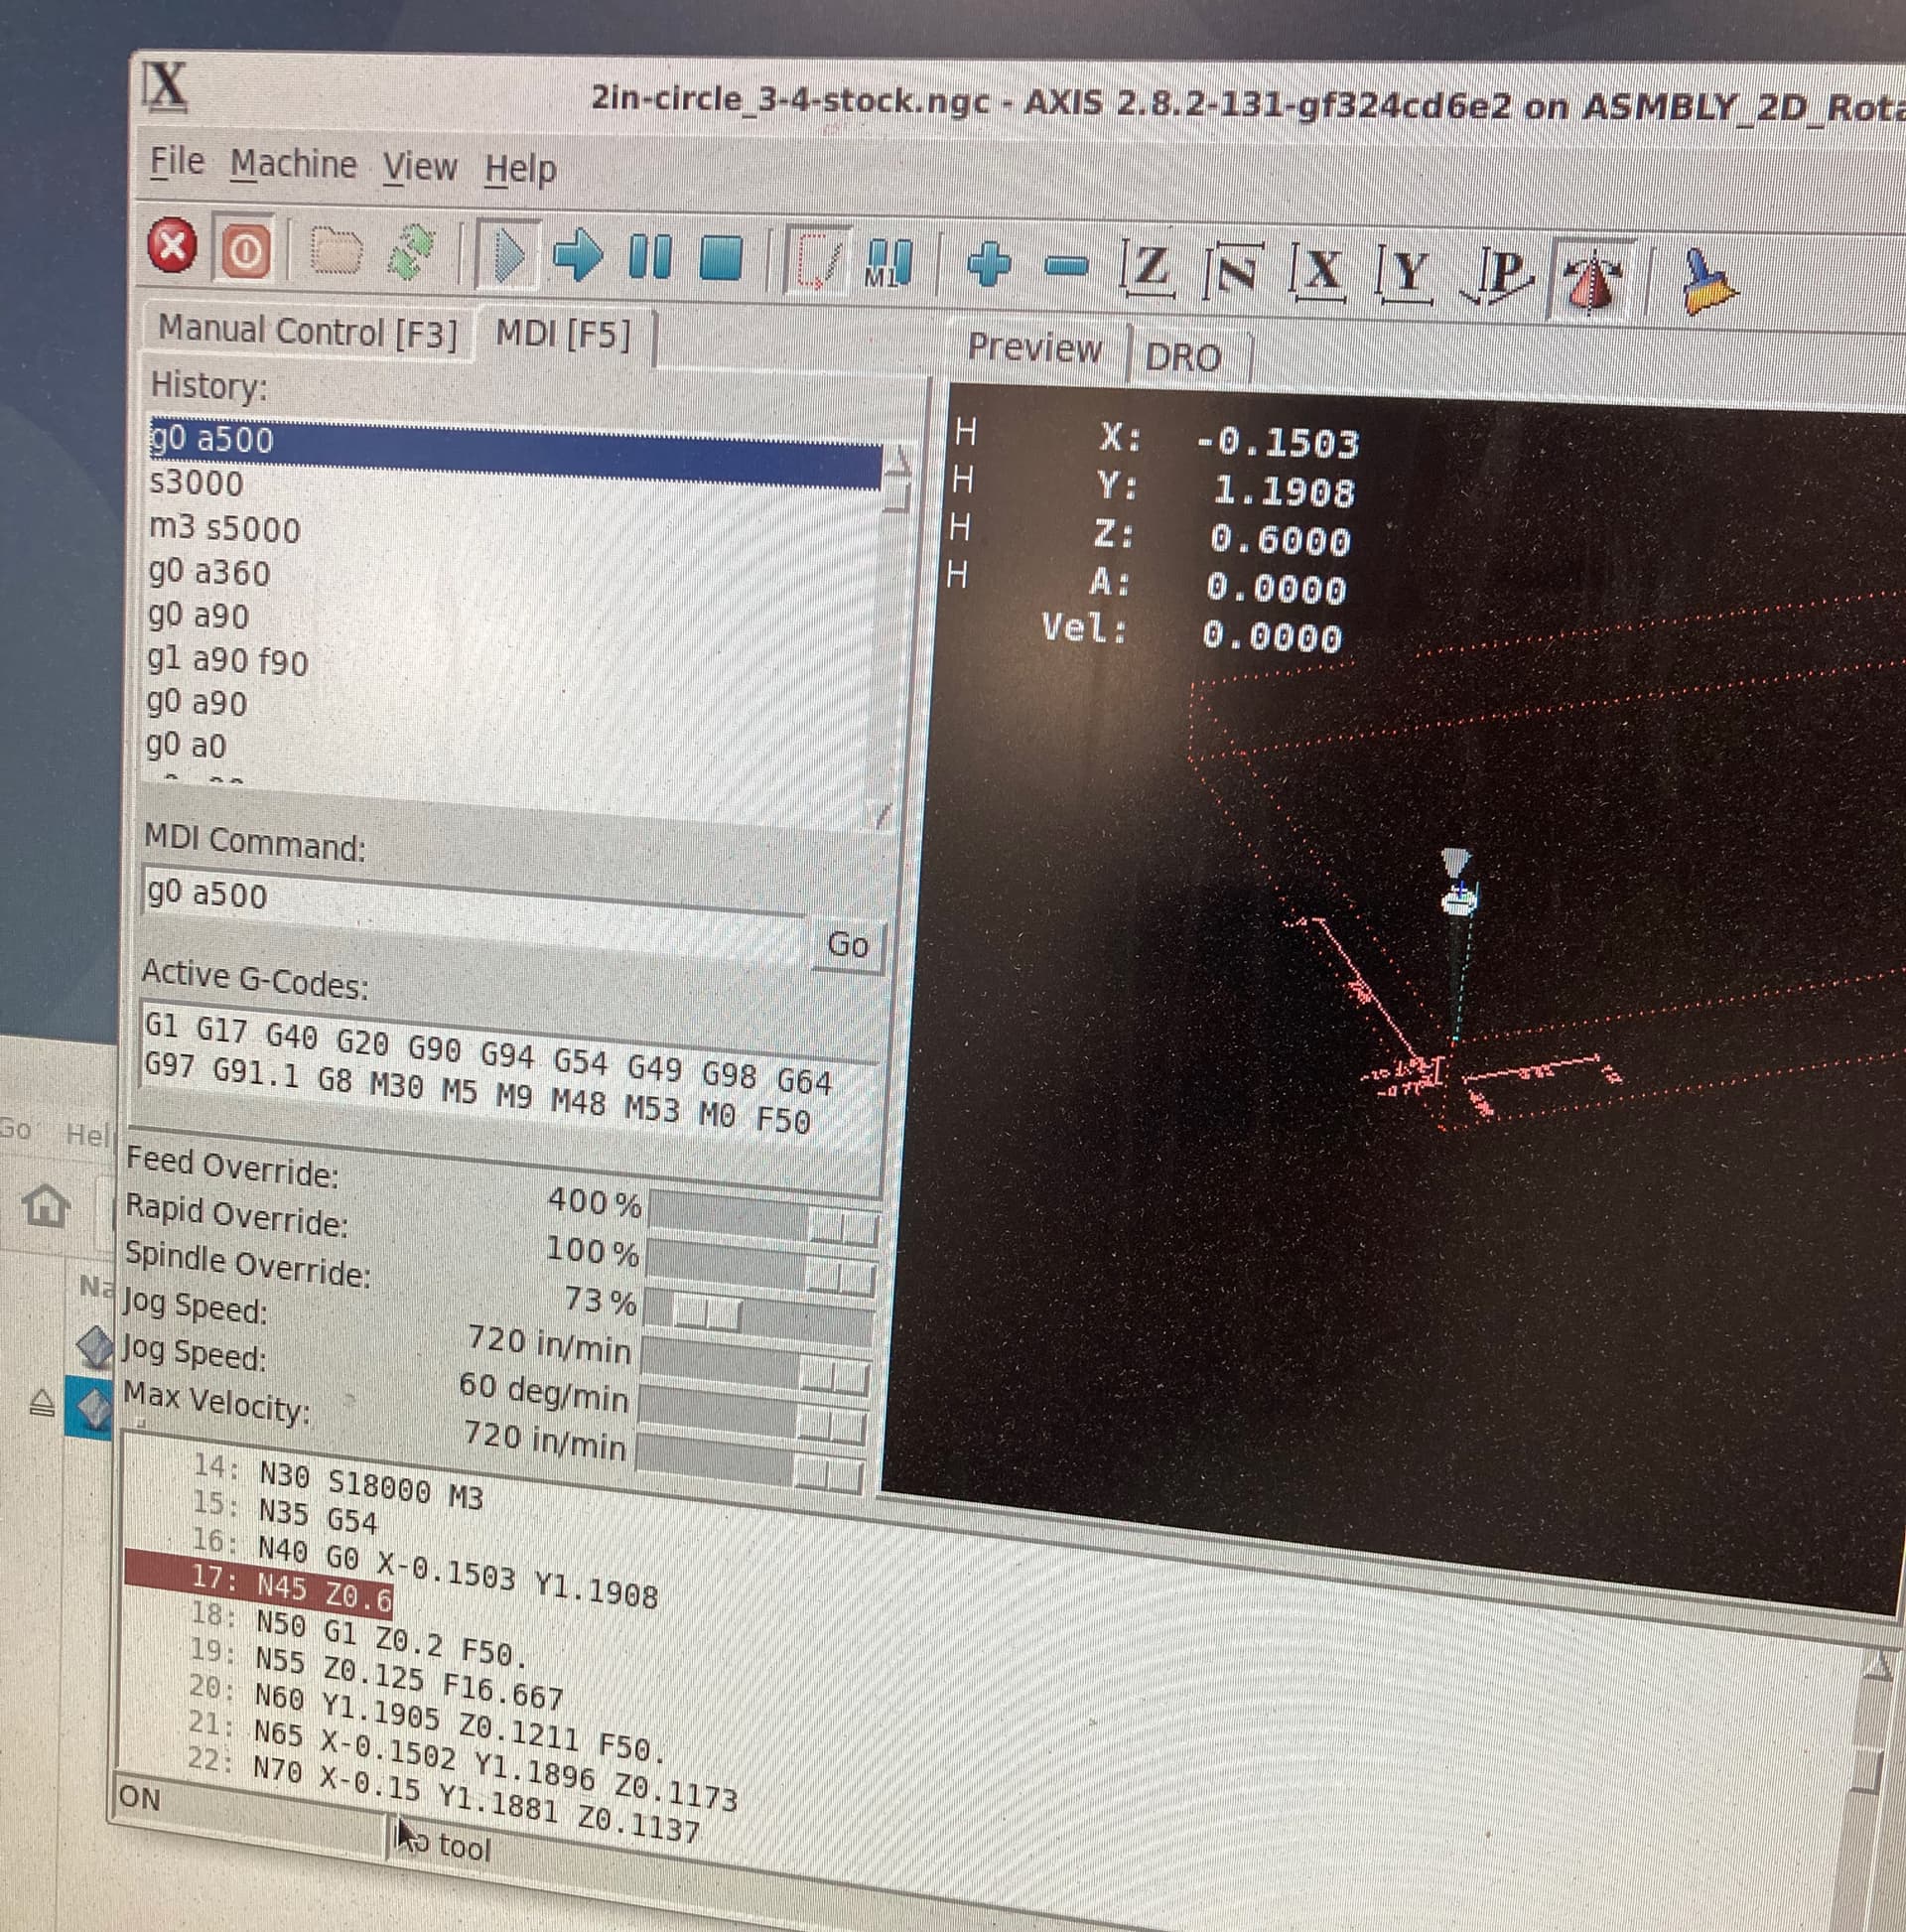Select history entry 's3000'
The height and width of the screenshot is (1932, 1906).
tap(196, 483)
